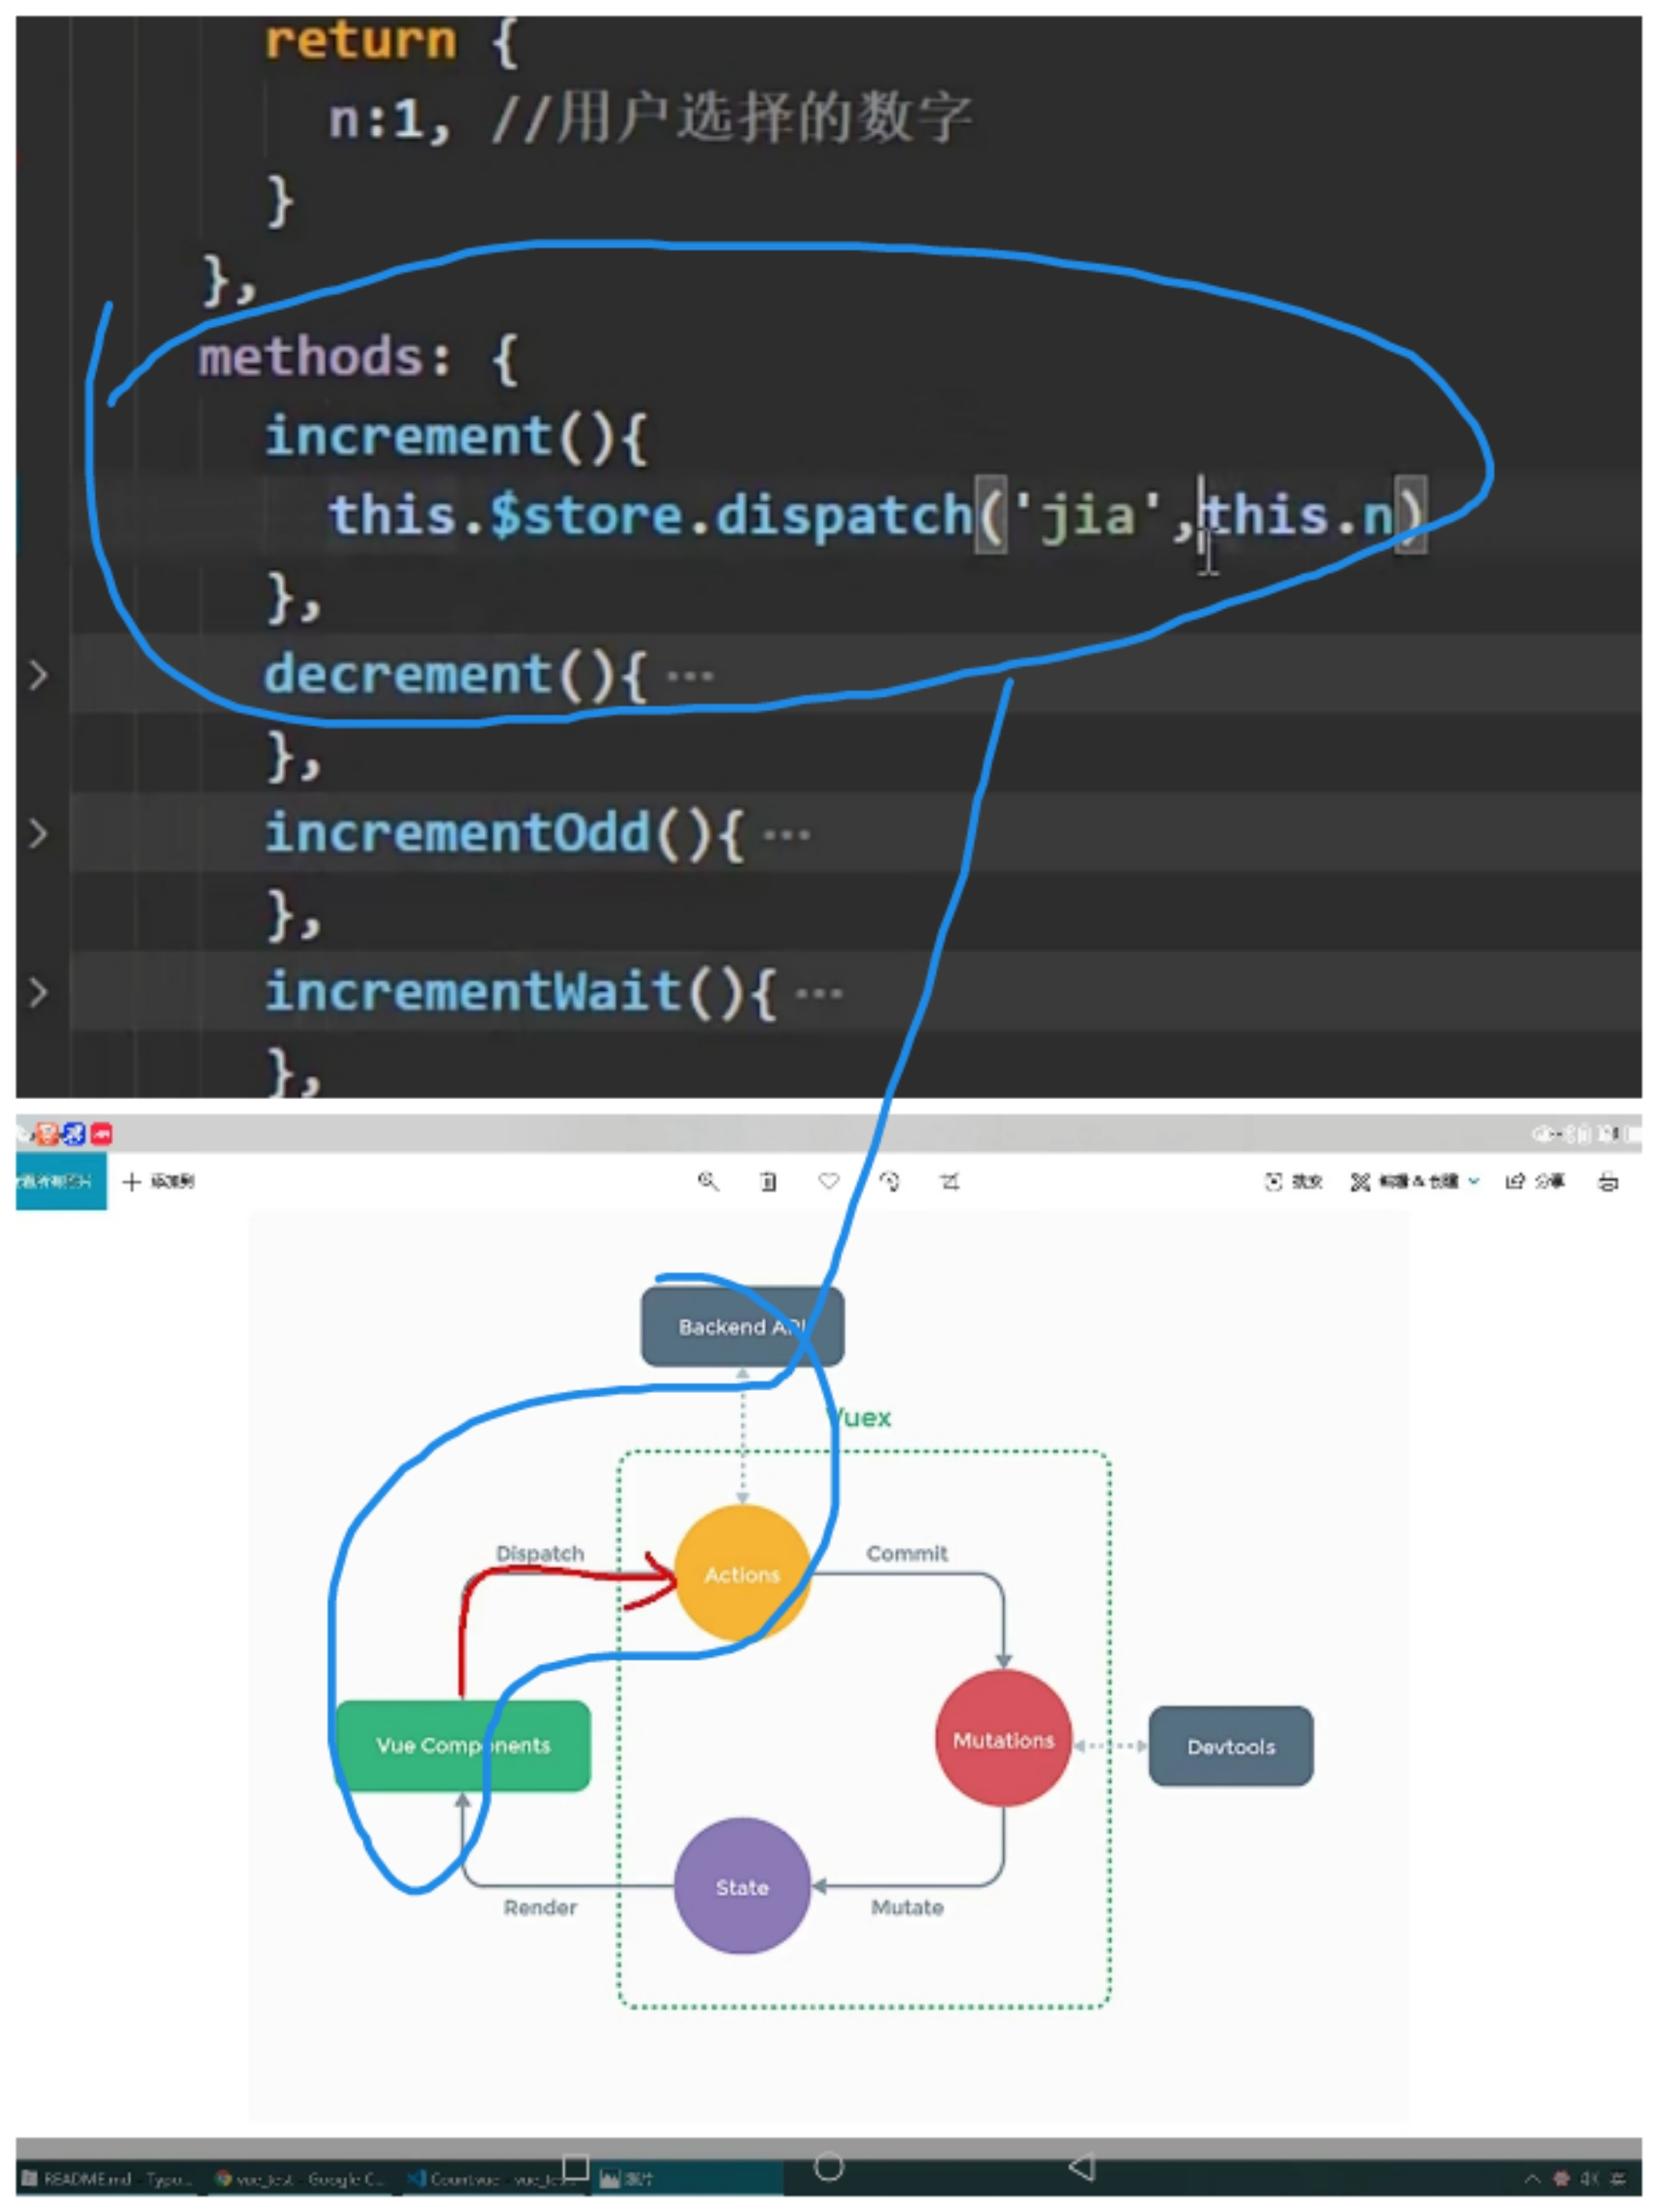This screenshot has width=1658, height=2212.
Task: Tap the Android back triangle button
Action: (1082, 2167)
